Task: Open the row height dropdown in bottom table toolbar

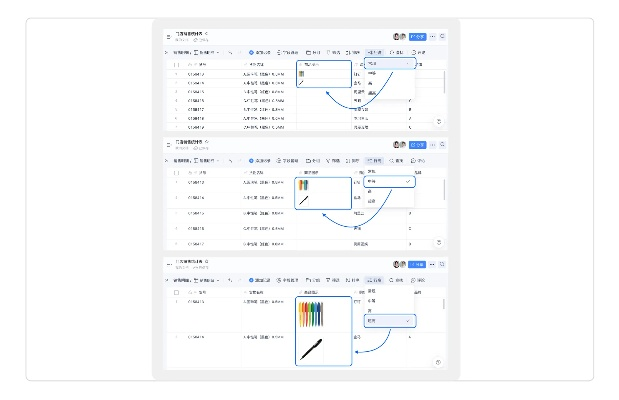Action: coord(373,280)
